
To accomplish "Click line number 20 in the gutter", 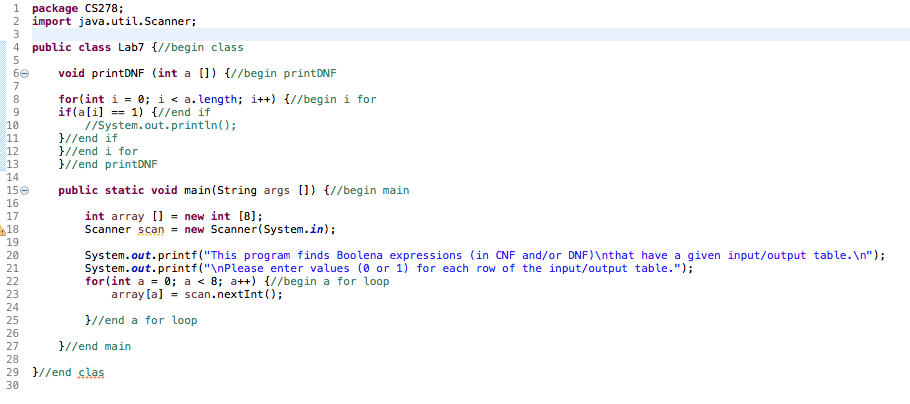I will coord(14,255).
